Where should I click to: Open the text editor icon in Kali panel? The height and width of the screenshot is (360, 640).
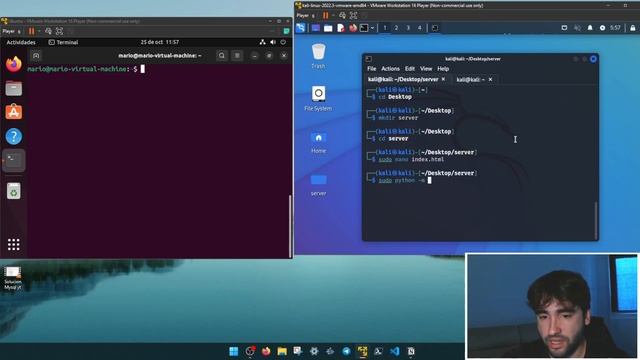coord(340,28)
